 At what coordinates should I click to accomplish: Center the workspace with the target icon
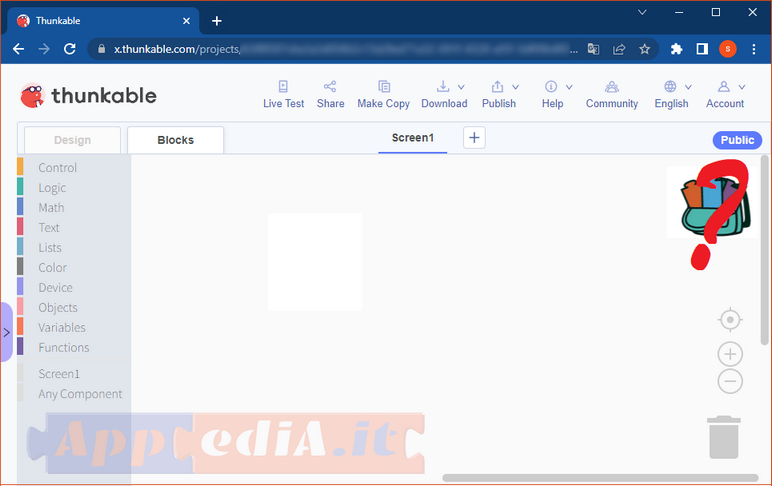tap(730, 320)
